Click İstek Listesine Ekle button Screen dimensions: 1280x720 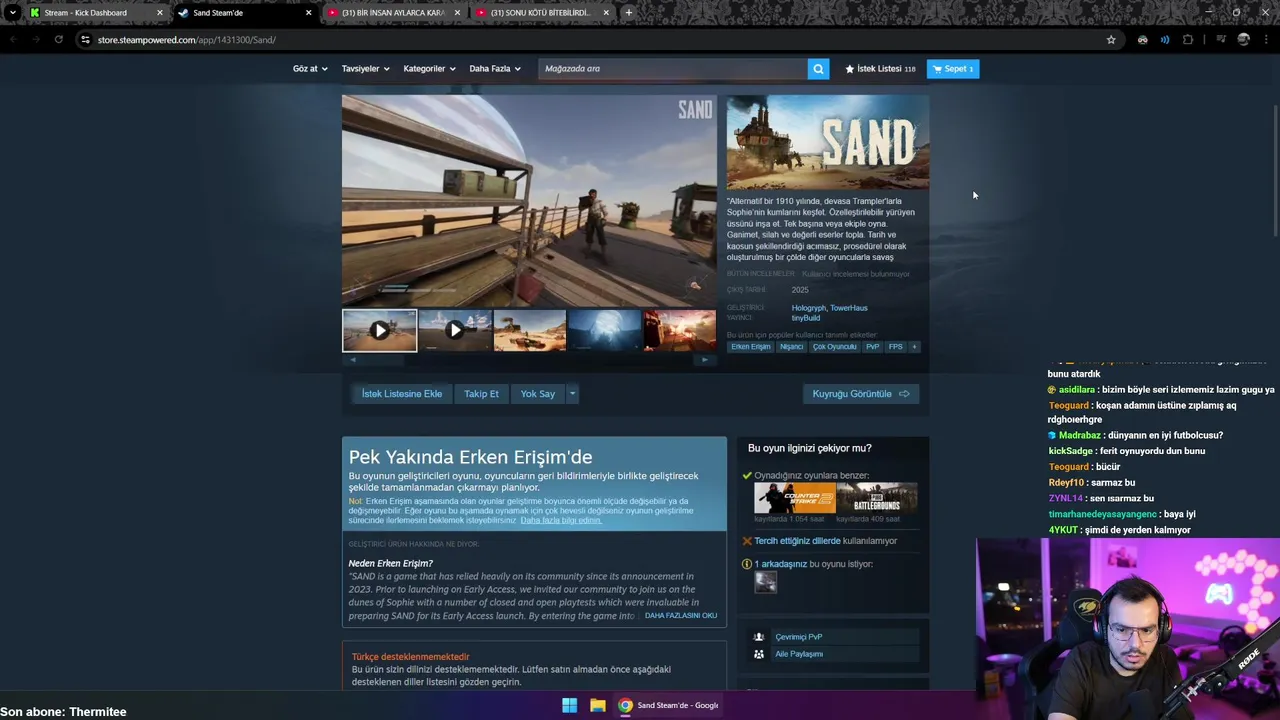(x=401, y=394)
